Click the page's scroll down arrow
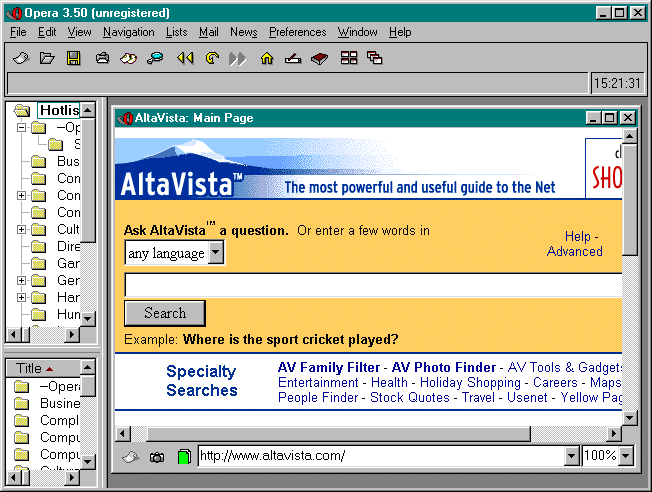The image size is (652, 492). click(x=630, y=418)
